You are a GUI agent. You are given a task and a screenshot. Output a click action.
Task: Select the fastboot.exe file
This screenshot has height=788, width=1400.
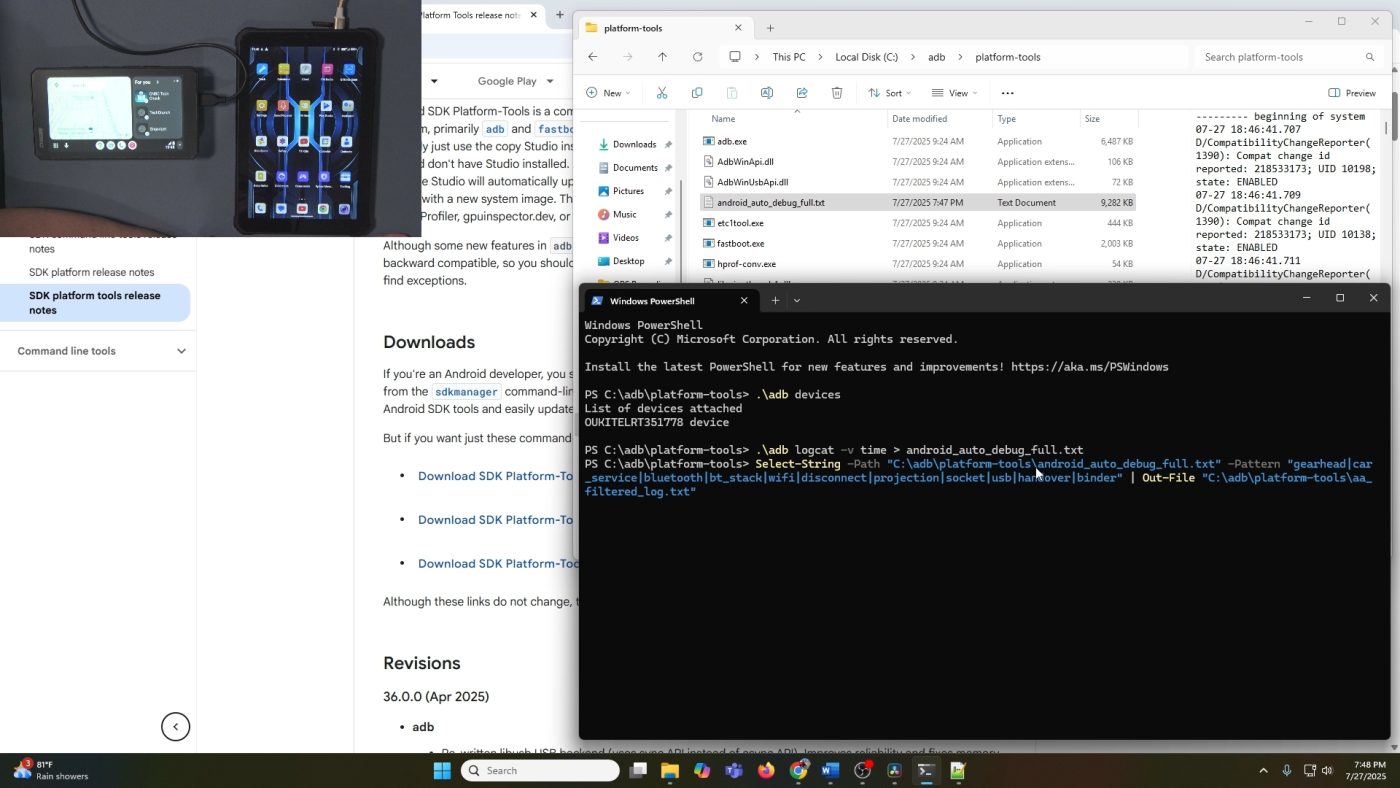click(x=740, y=243)
